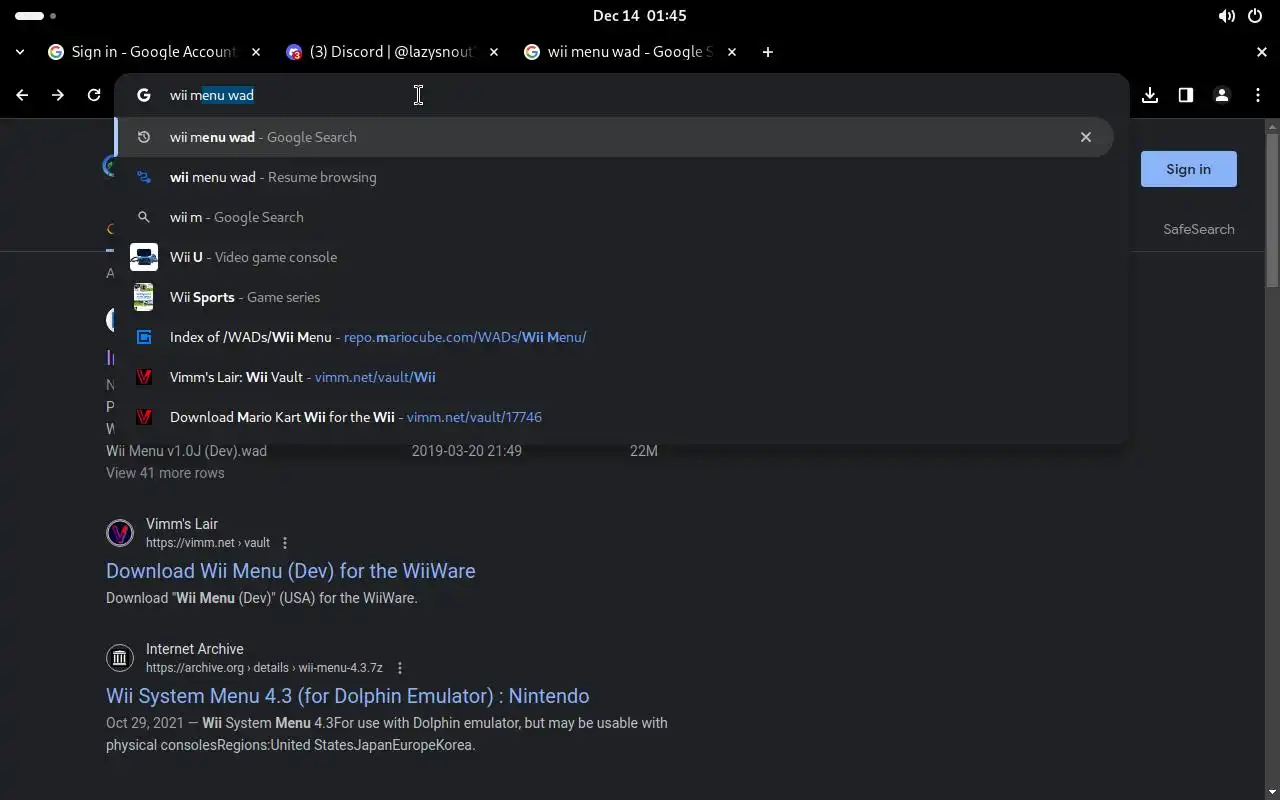This screenshot has width=1280, height=800.
Task: Switch to the Discord tab
Action: pyautogui.click(x=391, y=52)
